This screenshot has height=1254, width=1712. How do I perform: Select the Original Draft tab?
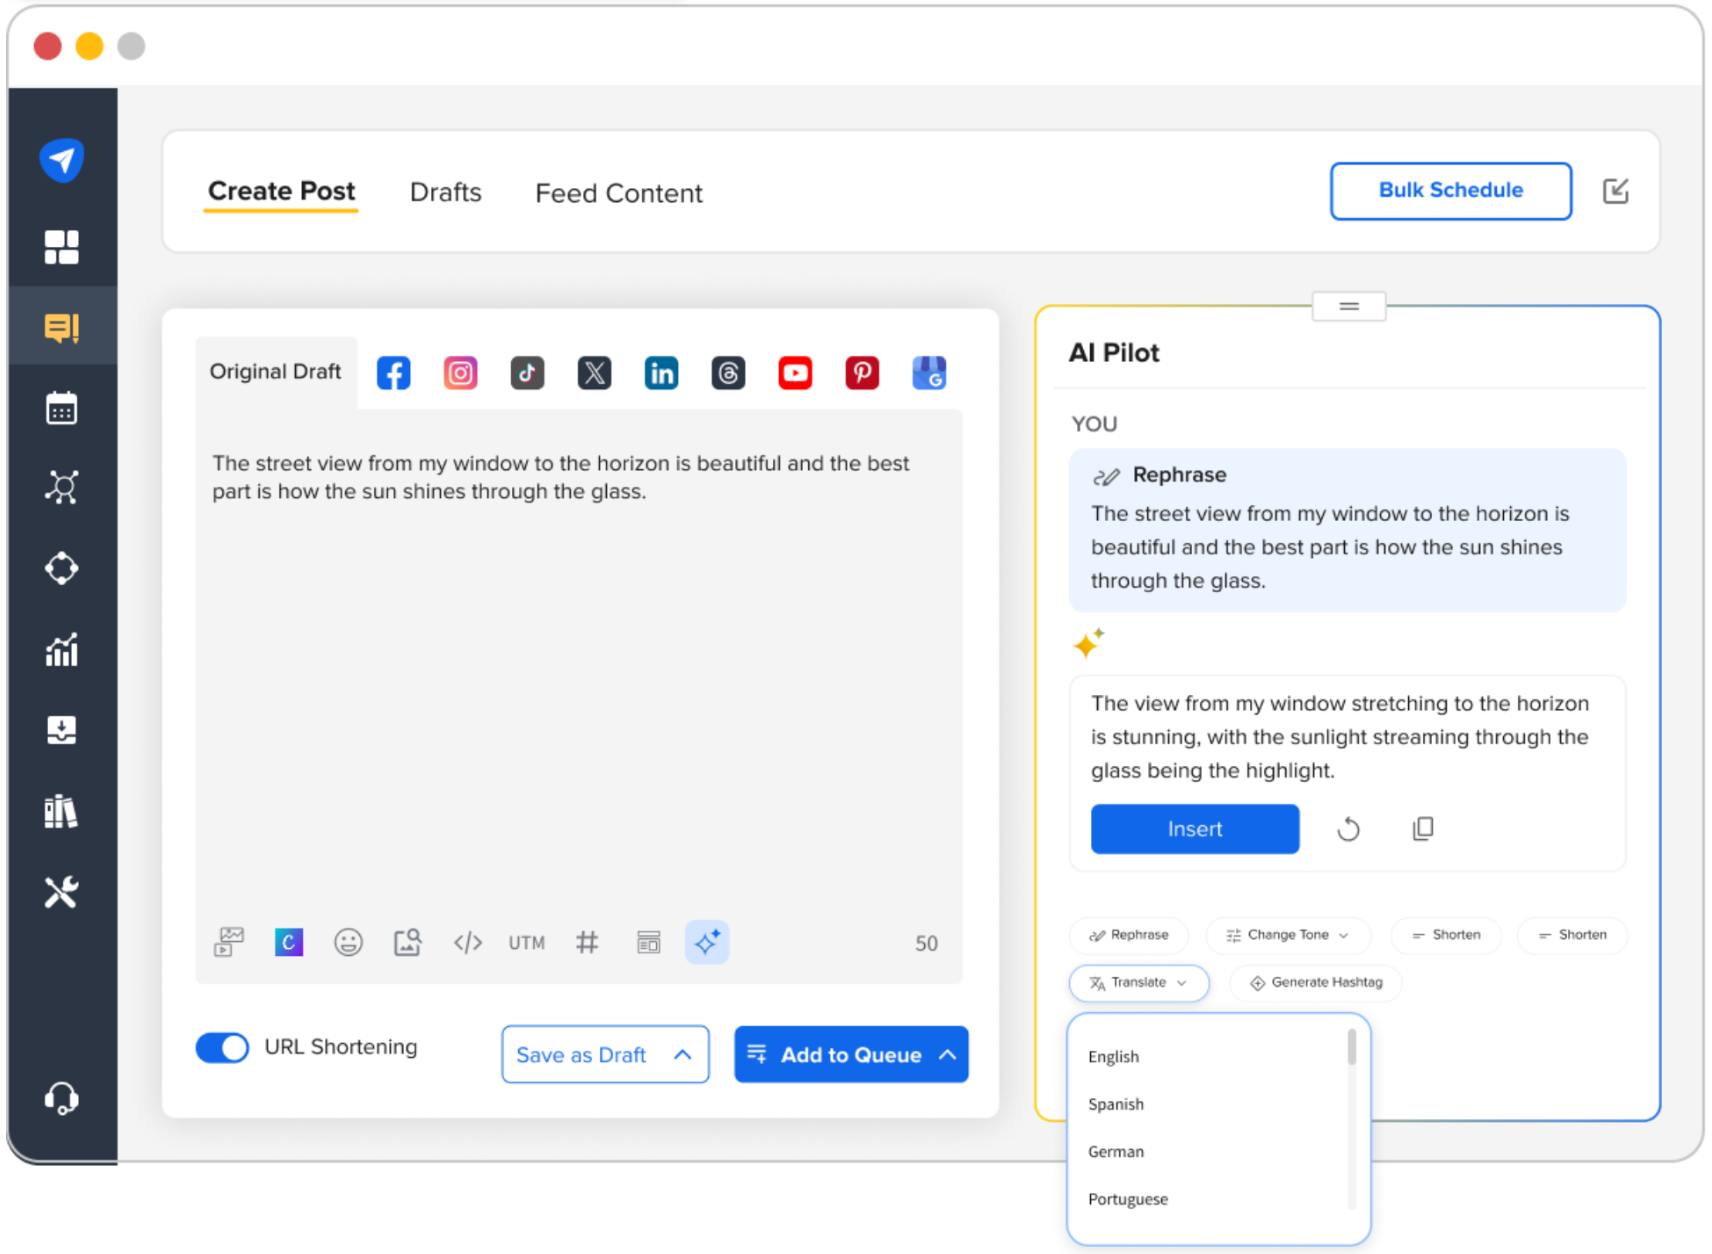[275, 372]
